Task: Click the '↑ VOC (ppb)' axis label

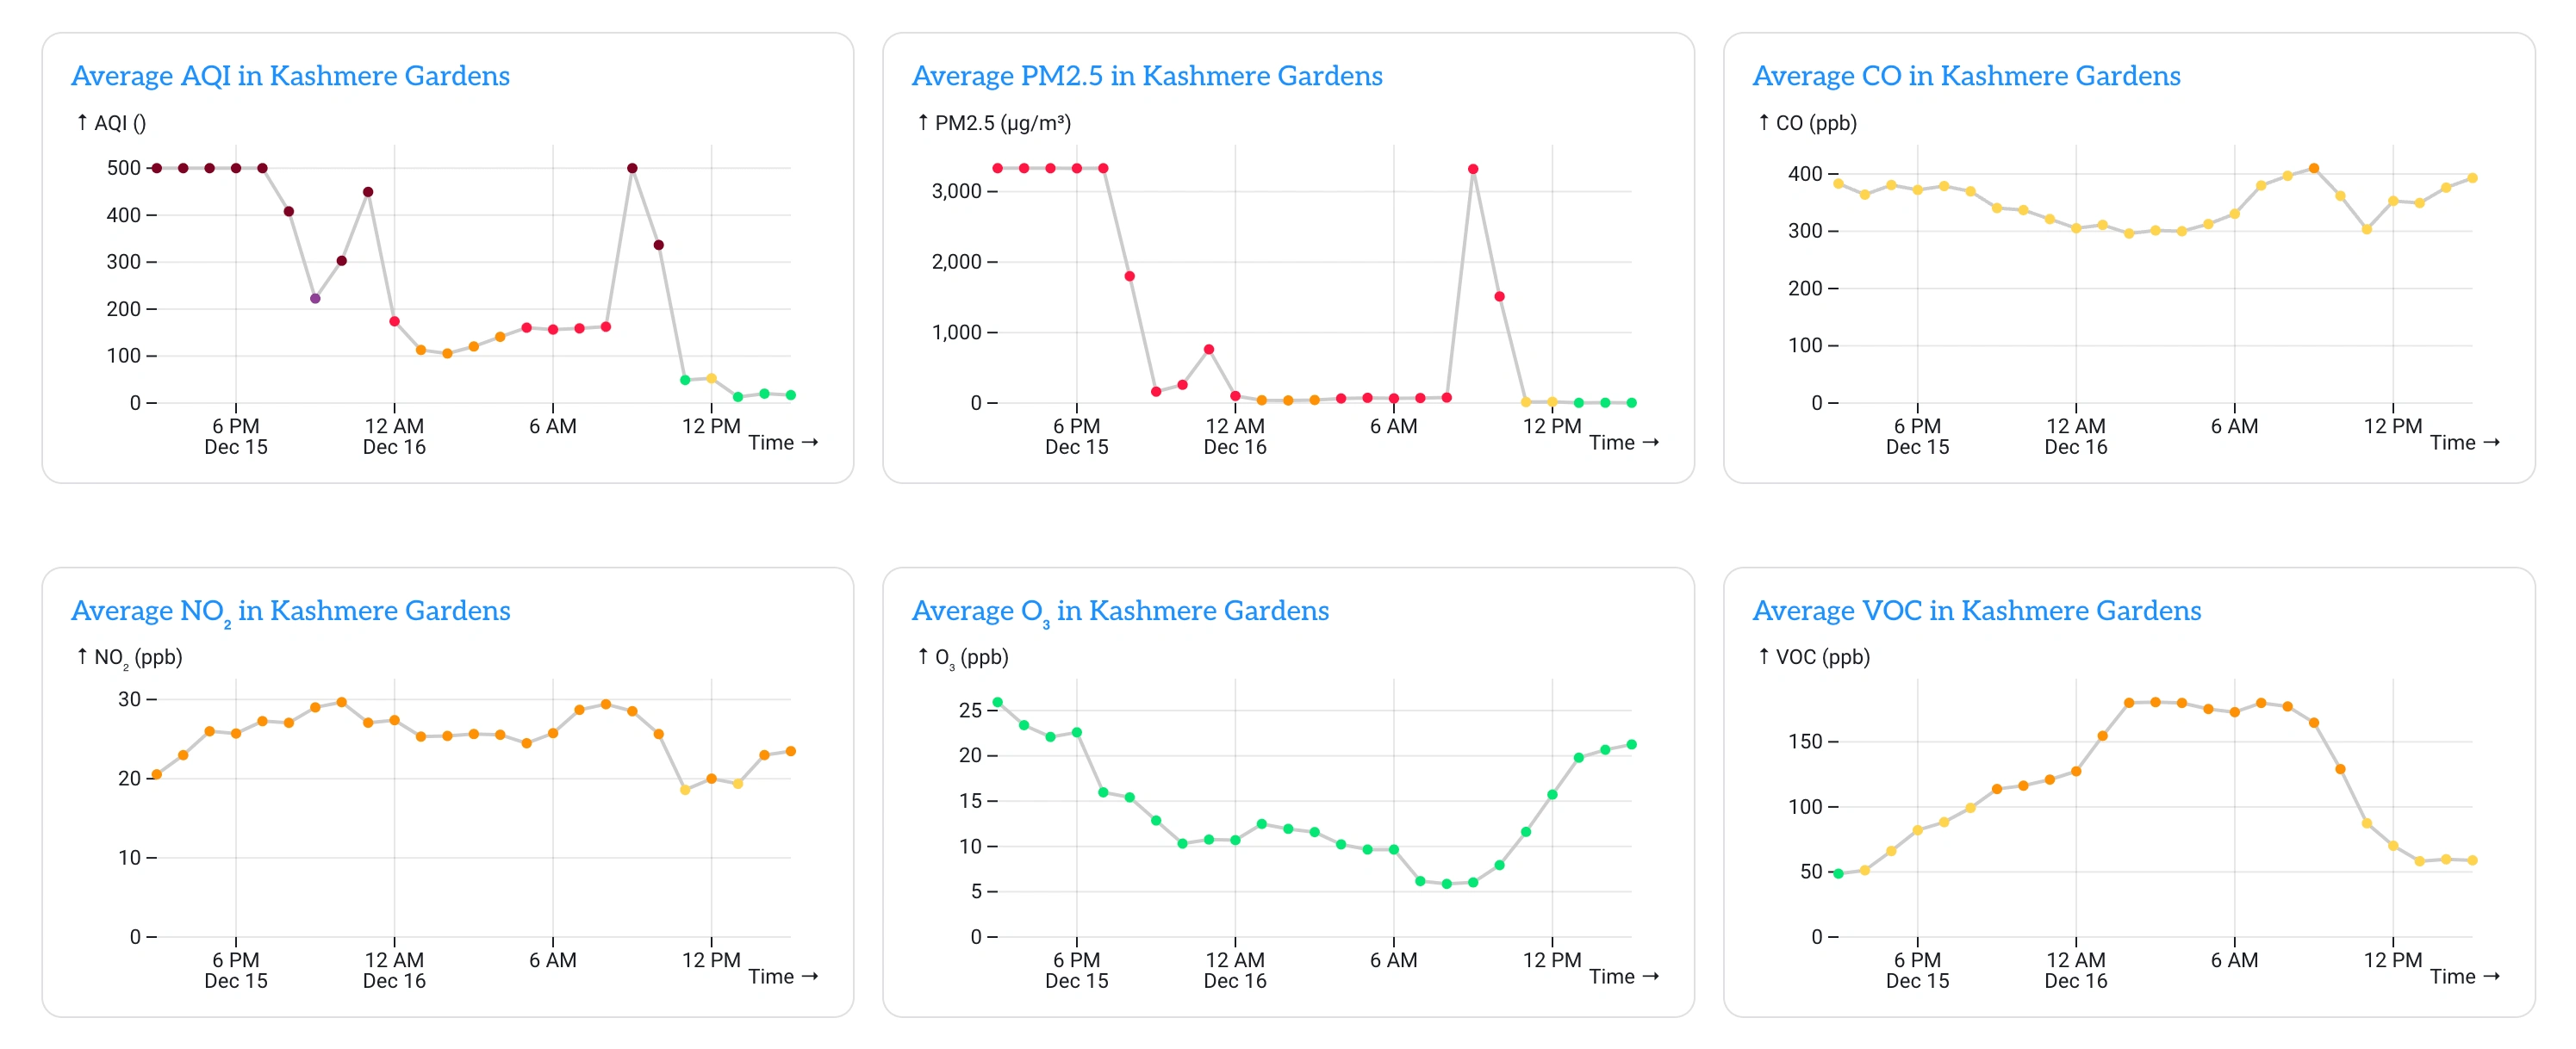Action: coord(1814,657)
